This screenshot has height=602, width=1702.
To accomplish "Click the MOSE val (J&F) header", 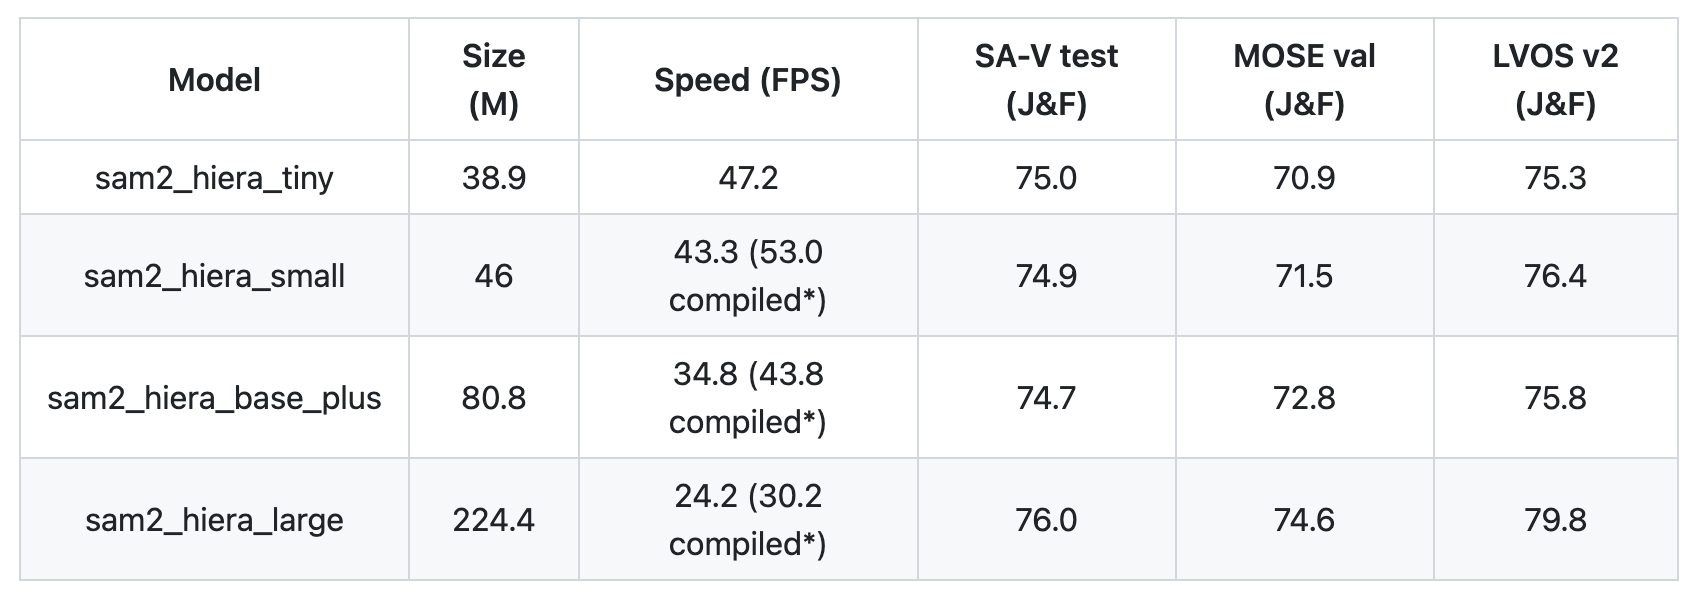I will click(1304, 80).
